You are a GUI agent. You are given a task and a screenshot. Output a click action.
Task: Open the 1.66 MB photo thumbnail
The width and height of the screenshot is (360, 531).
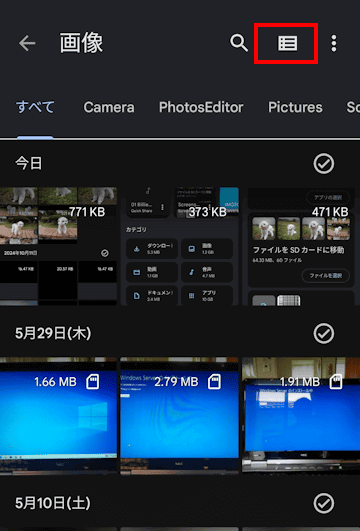point(59,416)
